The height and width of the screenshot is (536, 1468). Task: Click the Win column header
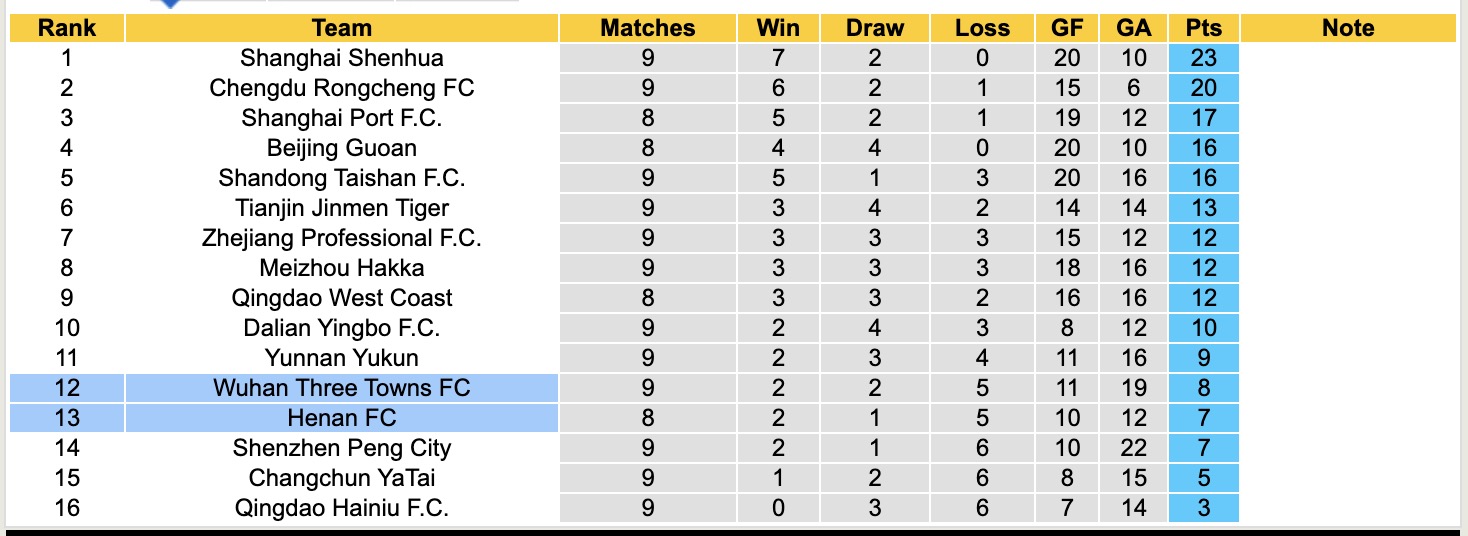coord(778,28)
